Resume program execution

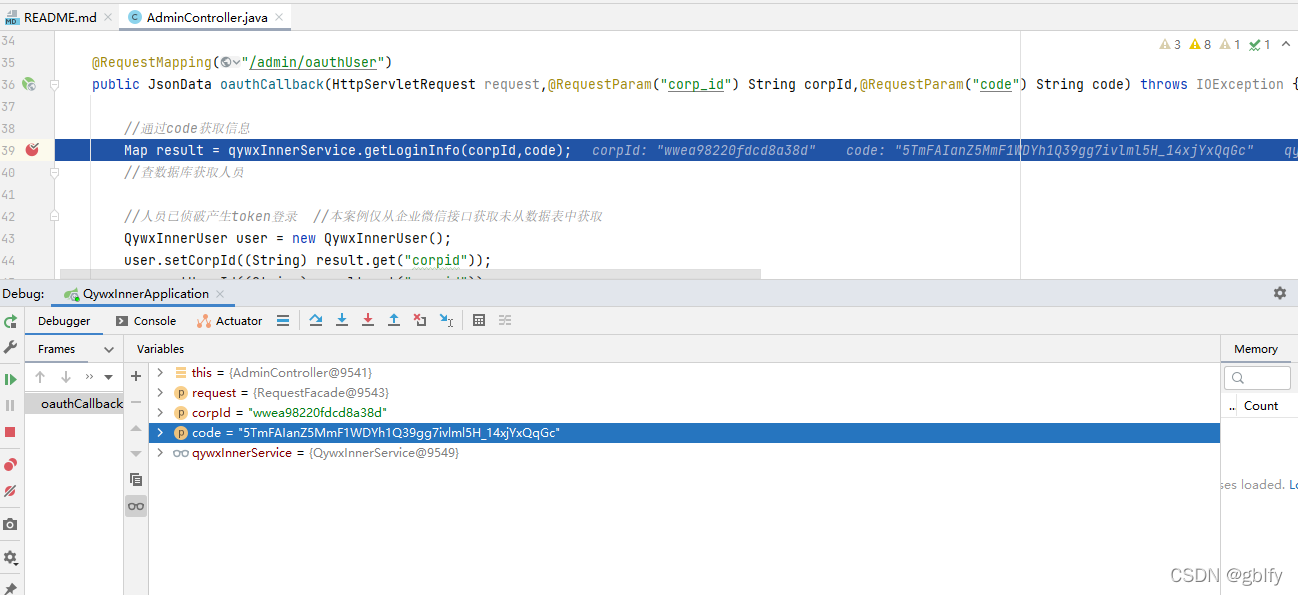pyautogui.click(x=10, y=379)
